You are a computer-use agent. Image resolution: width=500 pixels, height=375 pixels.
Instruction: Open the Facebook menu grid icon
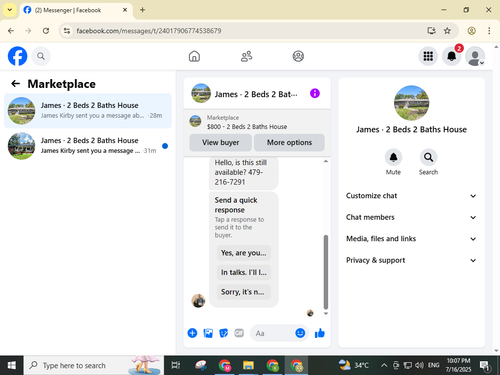428,56
